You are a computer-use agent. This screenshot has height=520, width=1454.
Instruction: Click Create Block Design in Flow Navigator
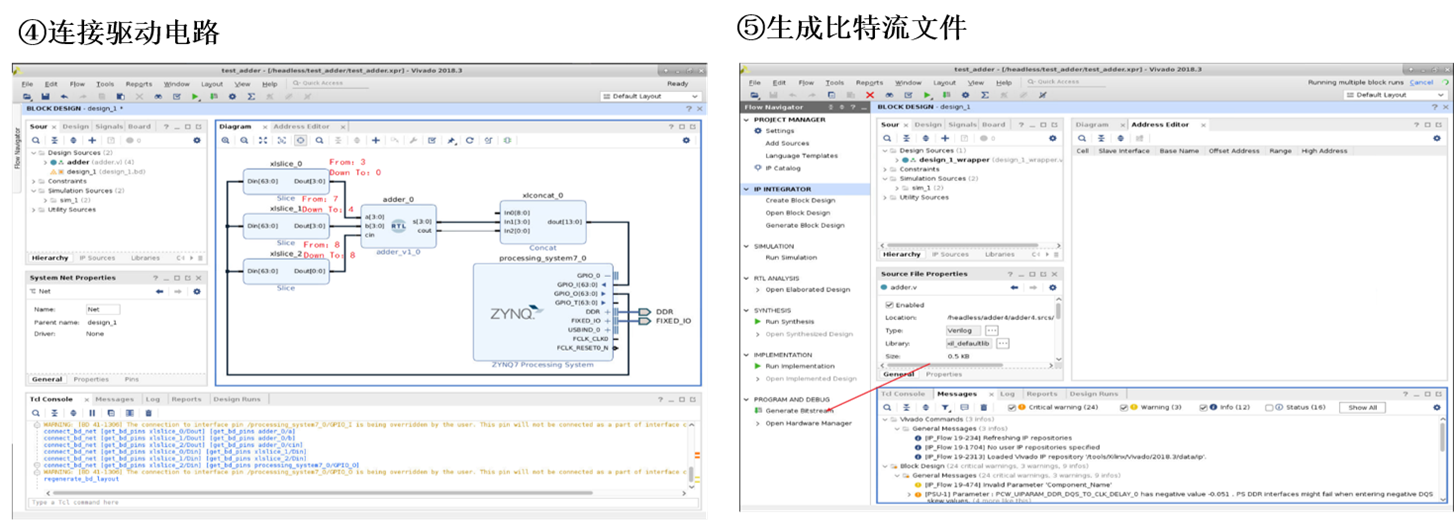coord(800,200)
